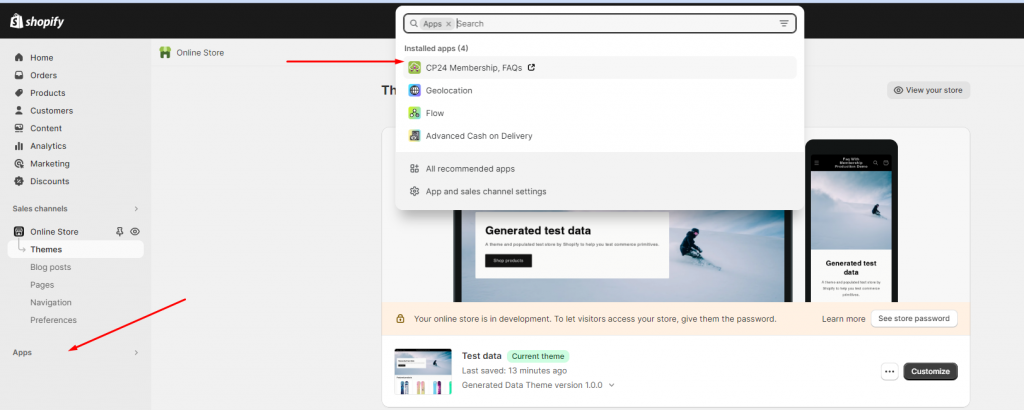Click the Customize button
The height and width of the screenshot is (410, 1024).
tap(930, 371)
